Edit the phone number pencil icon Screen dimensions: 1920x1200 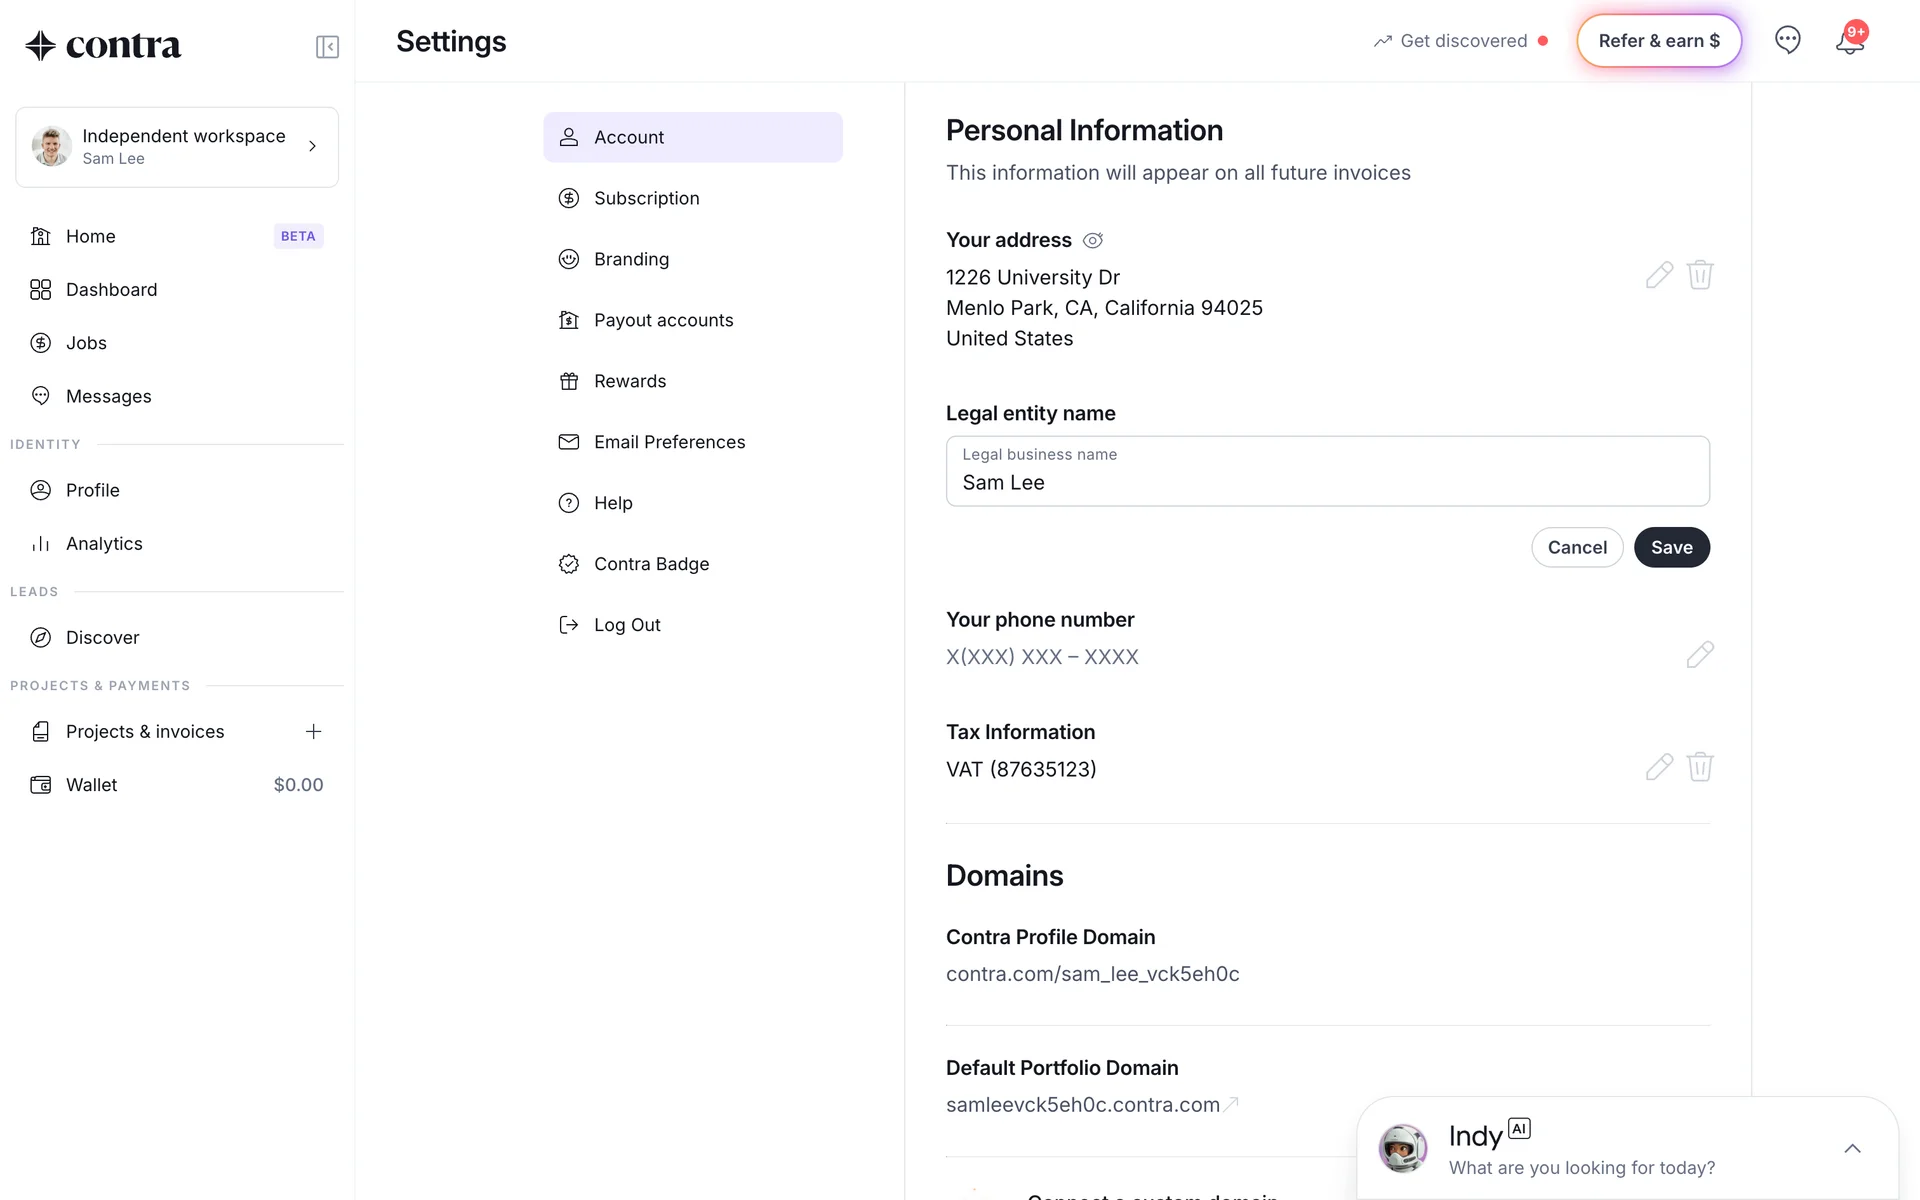coord(1700,655)
